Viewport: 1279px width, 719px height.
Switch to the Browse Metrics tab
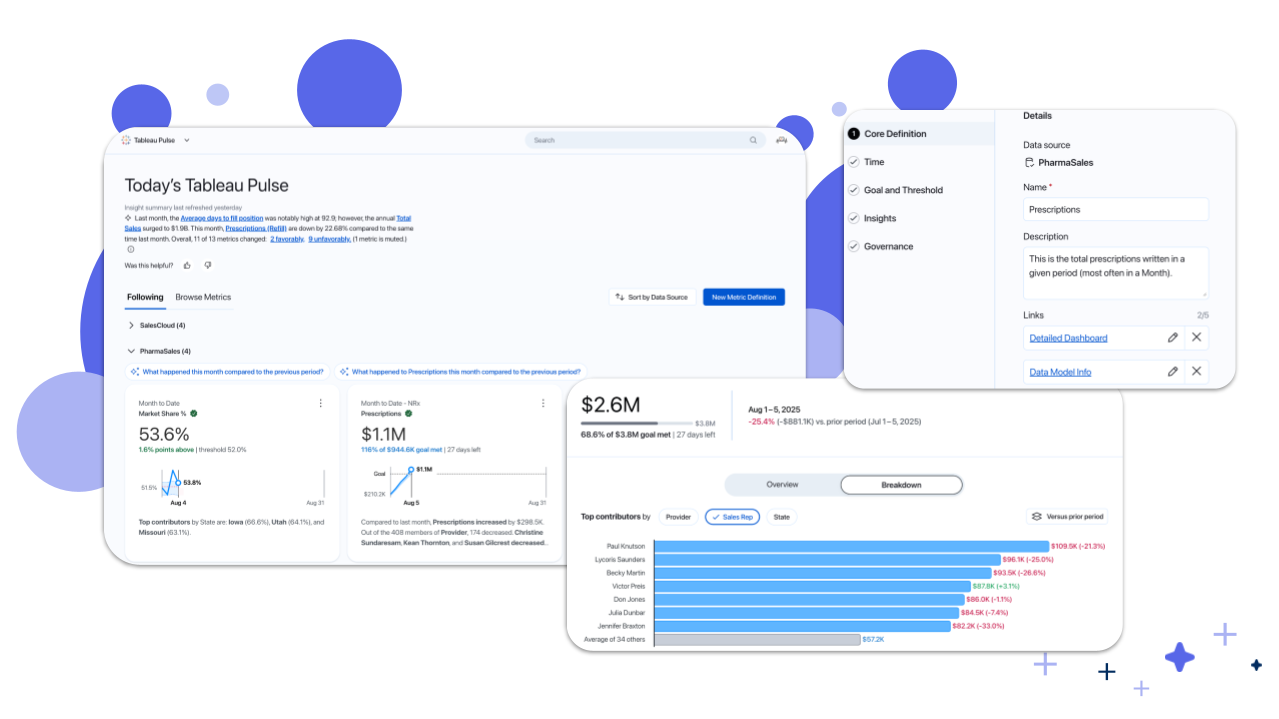coord(203,297)
